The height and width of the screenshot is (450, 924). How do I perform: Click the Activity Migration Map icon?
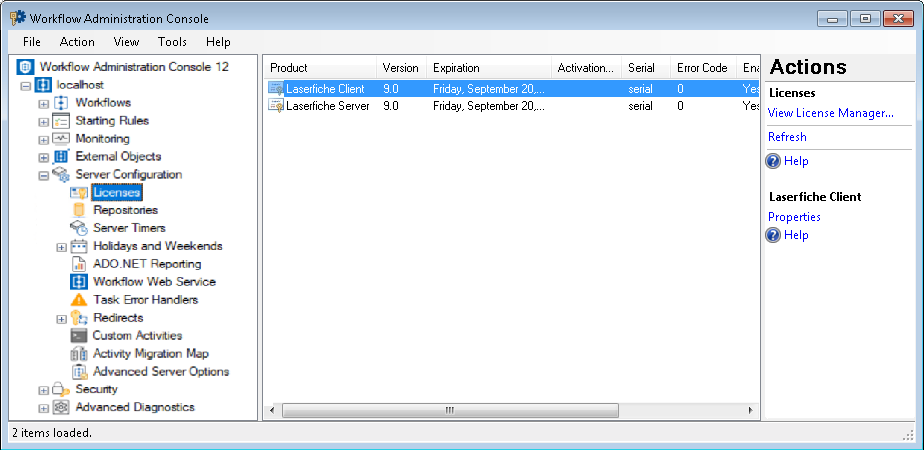tap(79, 354)
